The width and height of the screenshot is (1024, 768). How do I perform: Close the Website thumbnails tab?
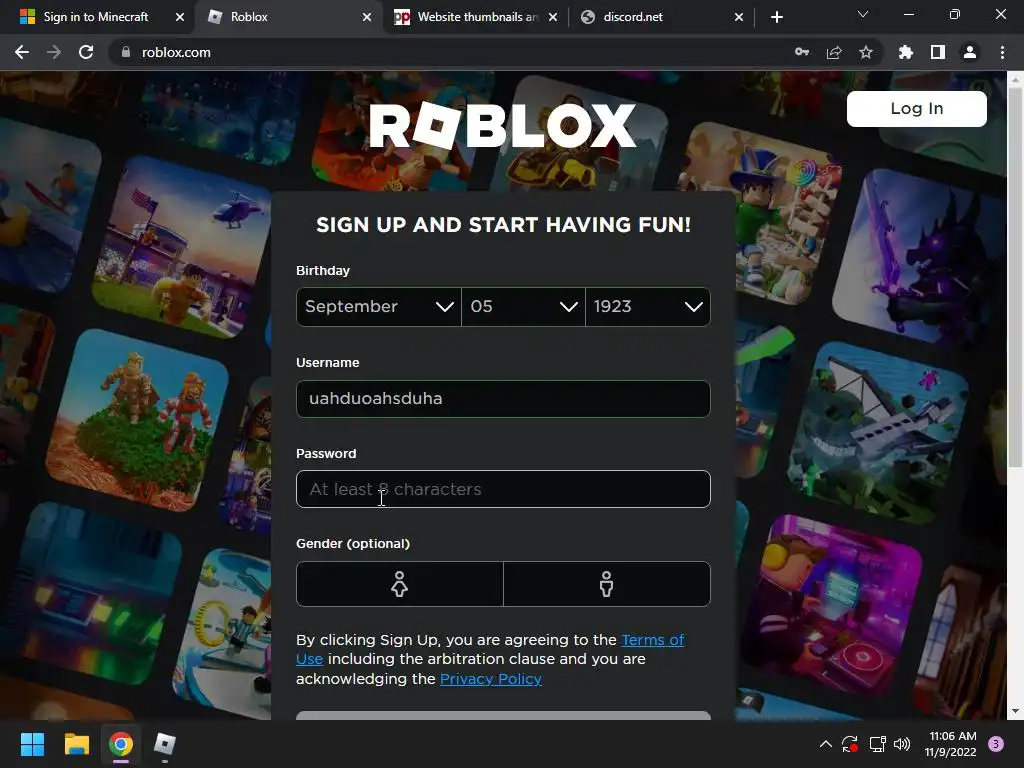pyautogui.click(x=553, y=17)
